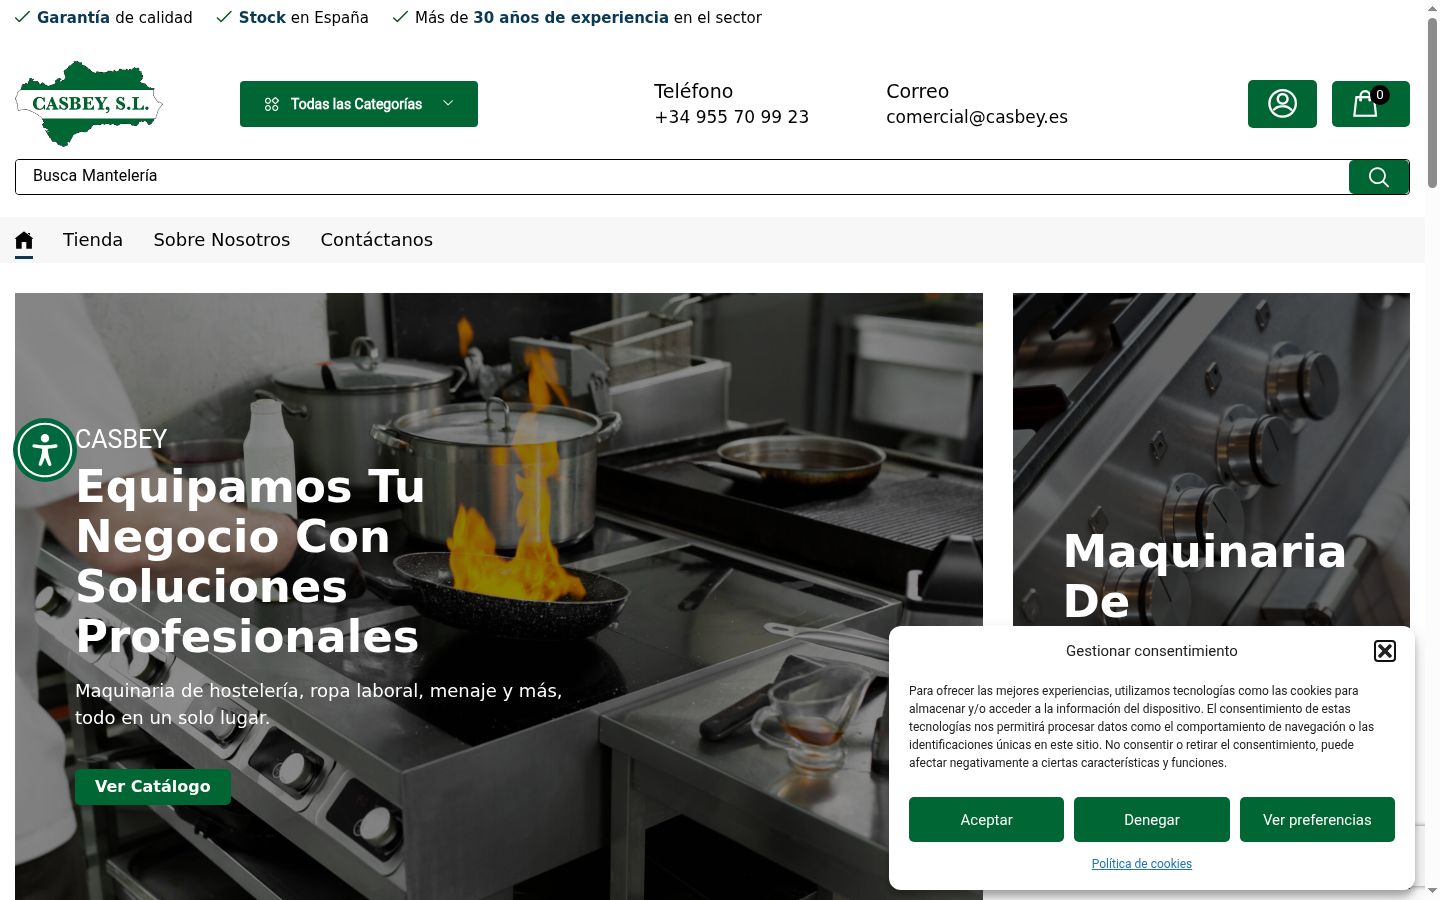Click the Maquinaria De banner image
This screenshot has width=1440, height=900.
click(x=1211, y=460)
